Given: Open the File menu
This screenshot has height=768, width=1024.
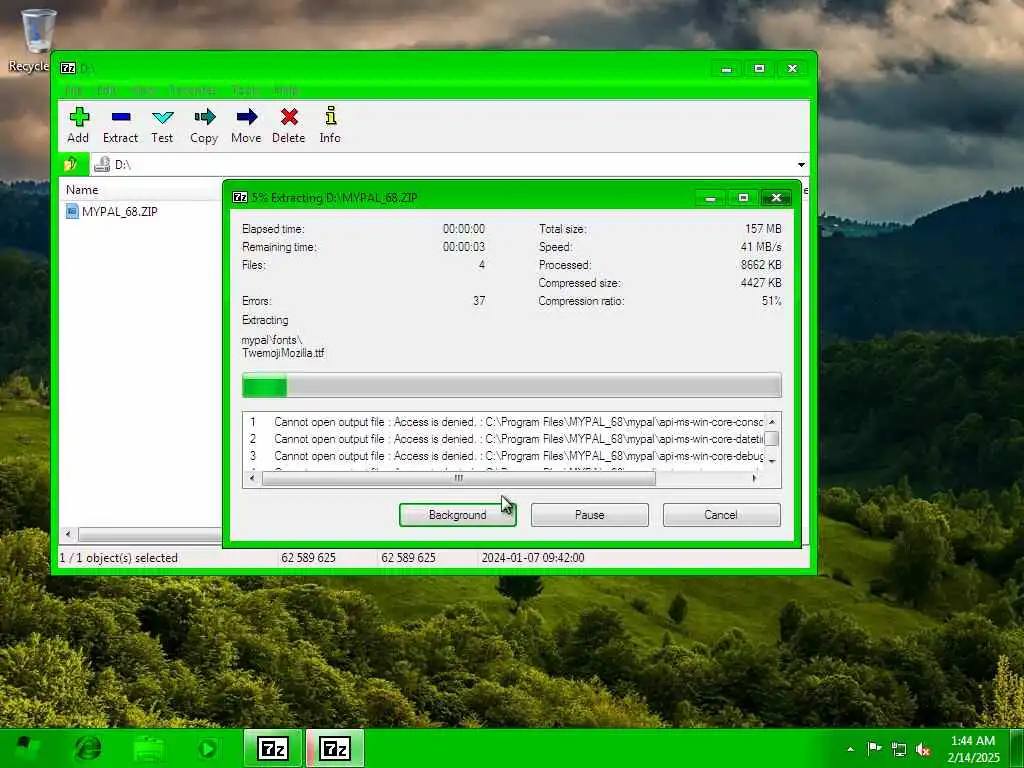Looking at the screenshot, I should (x=73, y=90).
